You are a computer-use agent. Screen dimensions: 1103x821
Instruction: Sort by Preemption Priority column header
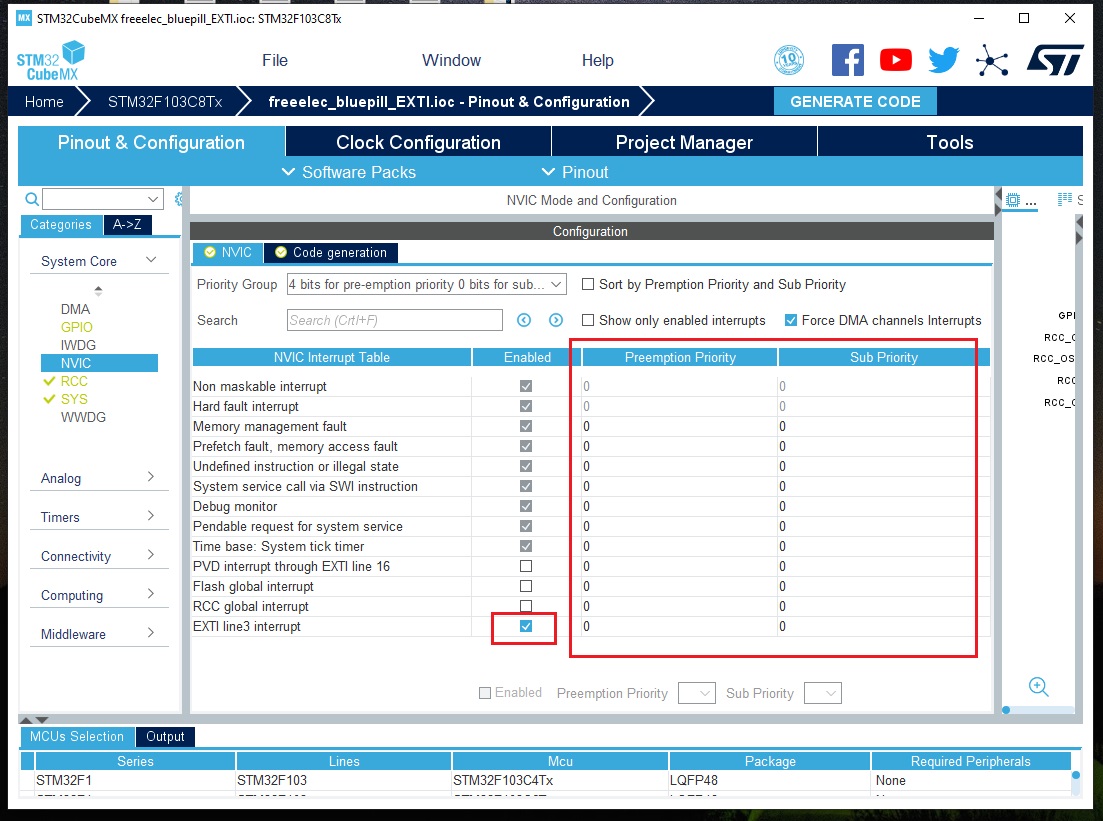680,357
